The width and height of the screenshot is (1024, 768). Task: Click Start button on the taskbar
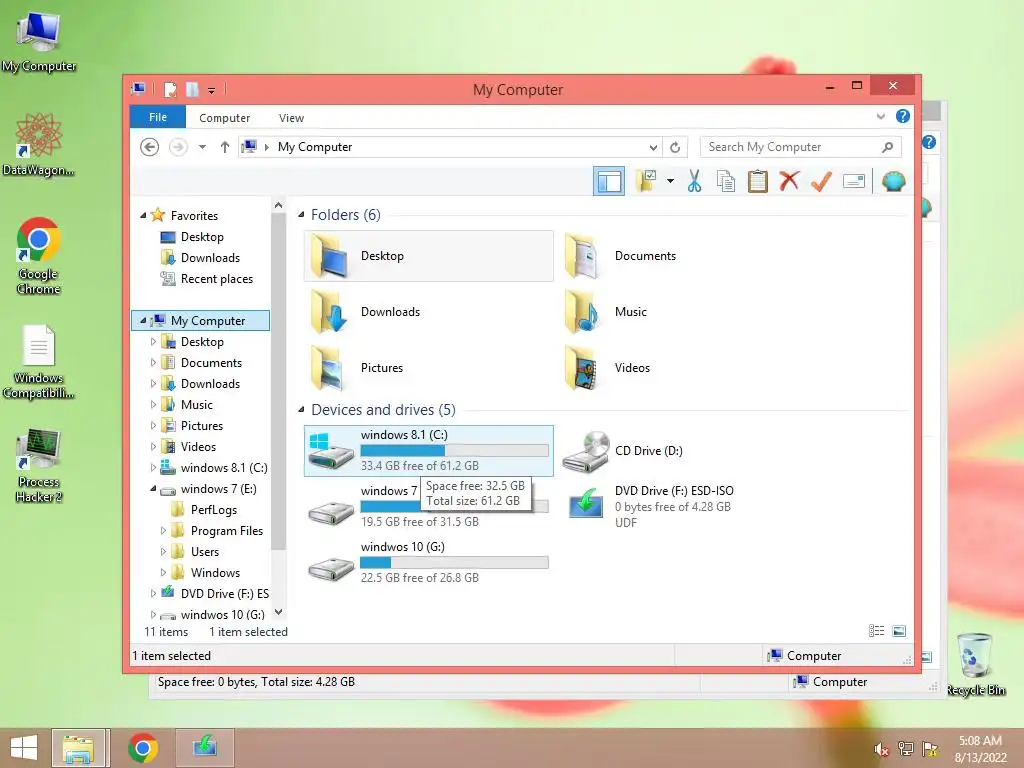[x=24, y=748]
